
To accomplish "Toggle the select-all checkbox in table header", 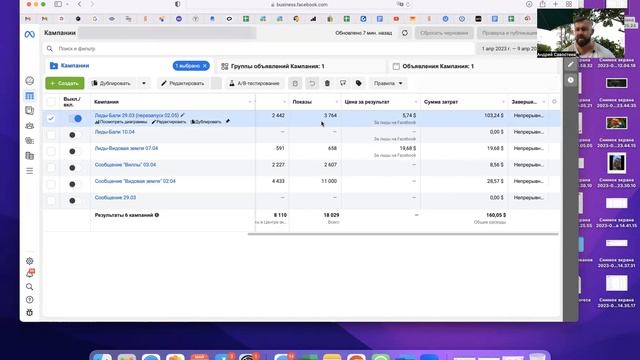I will 51,102.
